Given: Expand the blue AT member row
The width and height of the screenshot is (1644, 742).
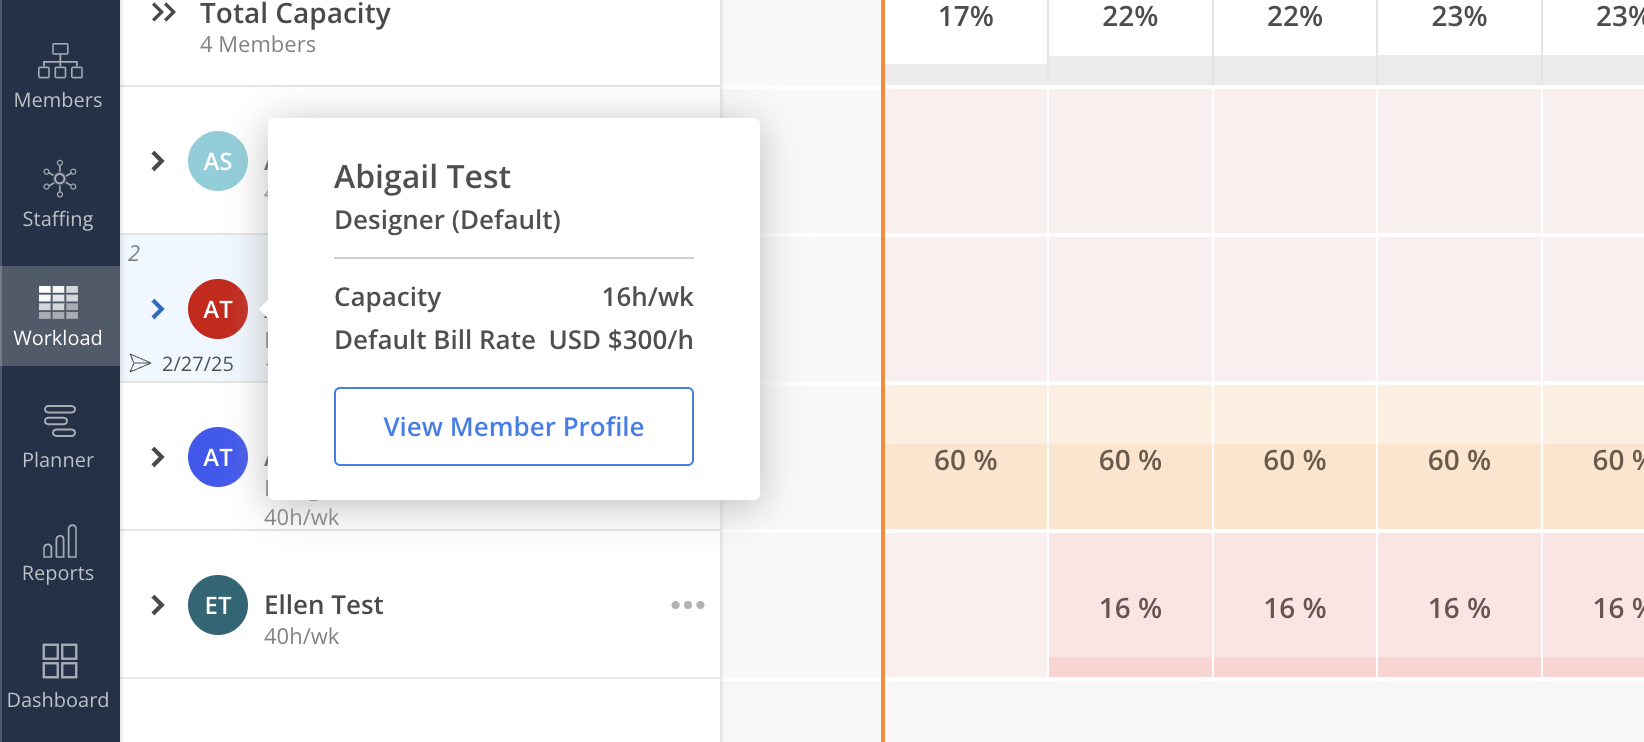Looking at the screenshot, I should coord(157,457).
